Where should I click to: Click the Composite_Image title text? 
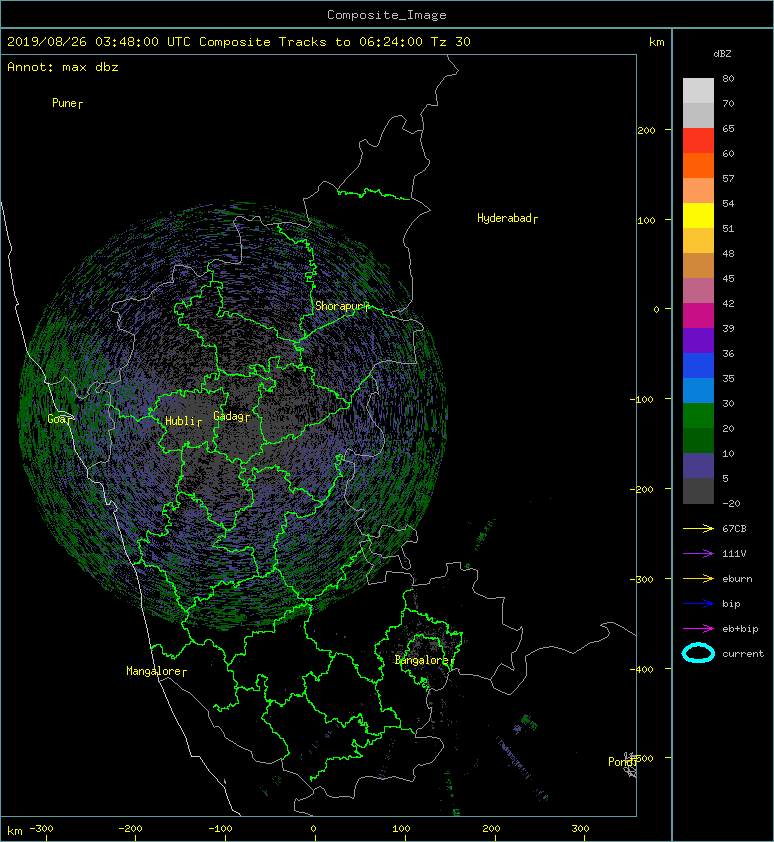tap(387, 15)
